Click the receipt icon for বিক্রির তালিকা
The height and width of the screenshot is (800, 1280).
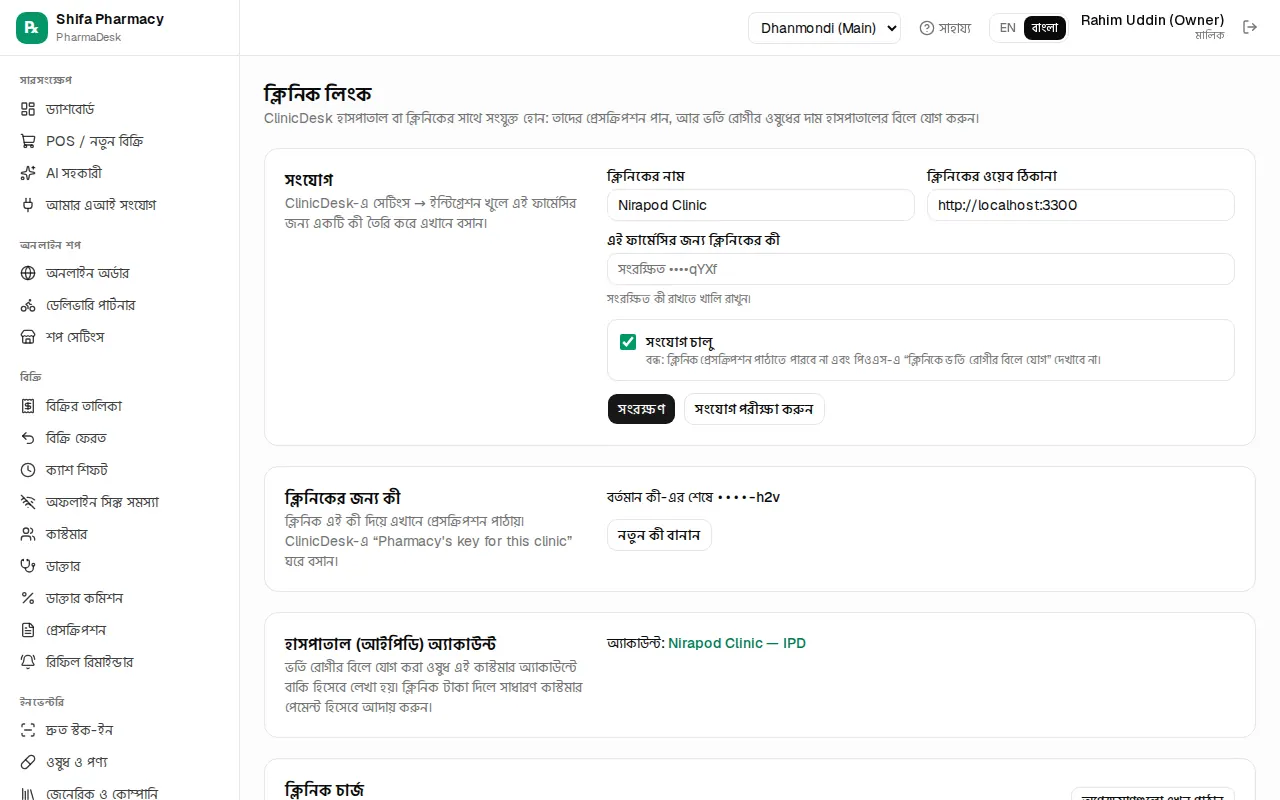click(28, 406)
